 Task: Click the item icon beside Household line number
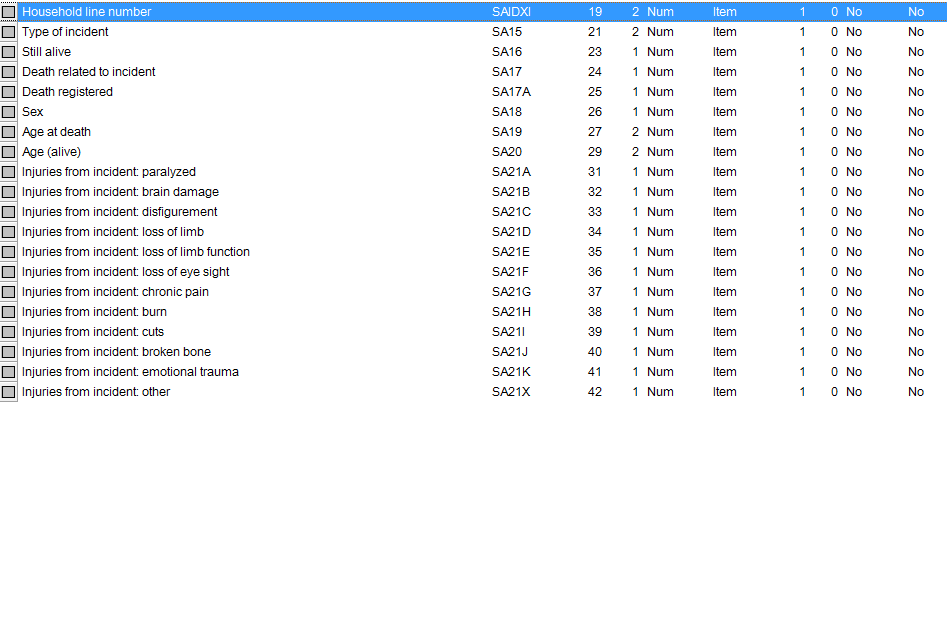click(9, 12)
